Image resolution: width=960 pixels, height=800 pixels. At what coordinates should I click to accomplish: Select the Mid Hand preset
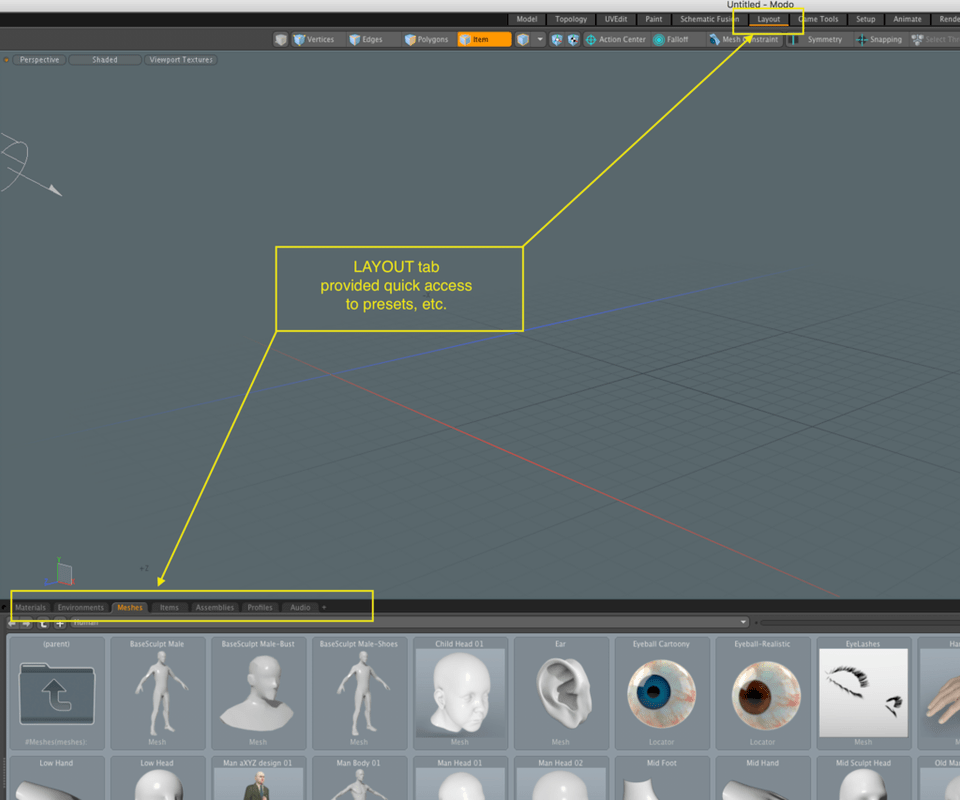pos(762,777)
